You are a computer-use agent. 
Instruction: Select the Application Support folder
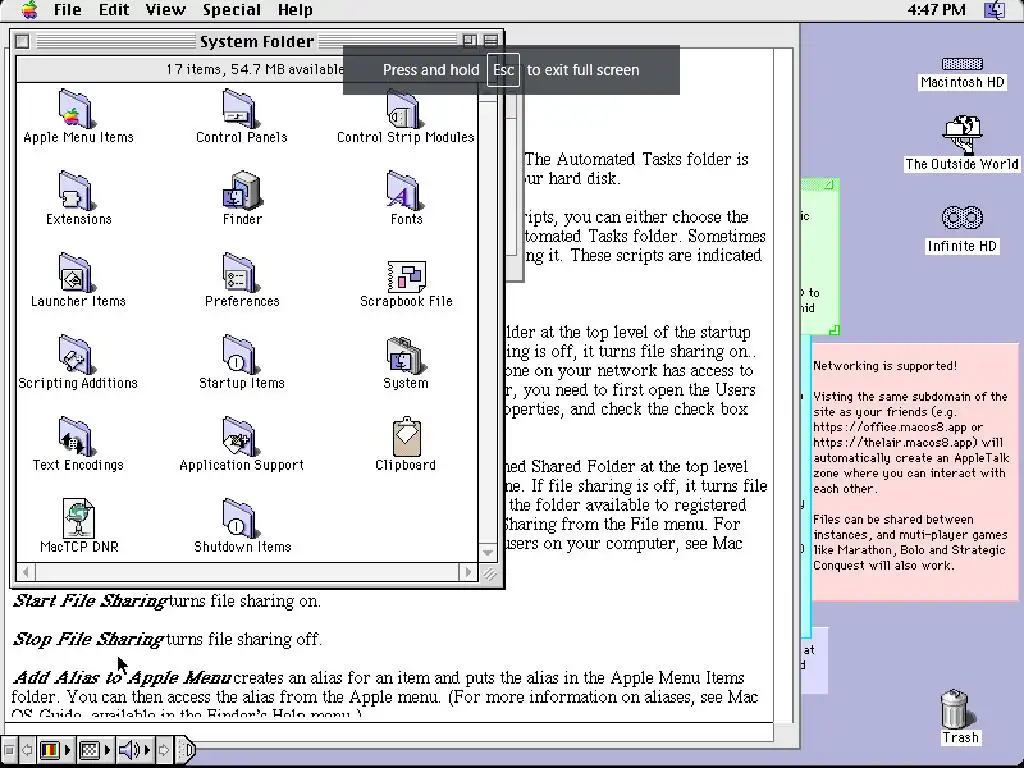coord(240,436)
